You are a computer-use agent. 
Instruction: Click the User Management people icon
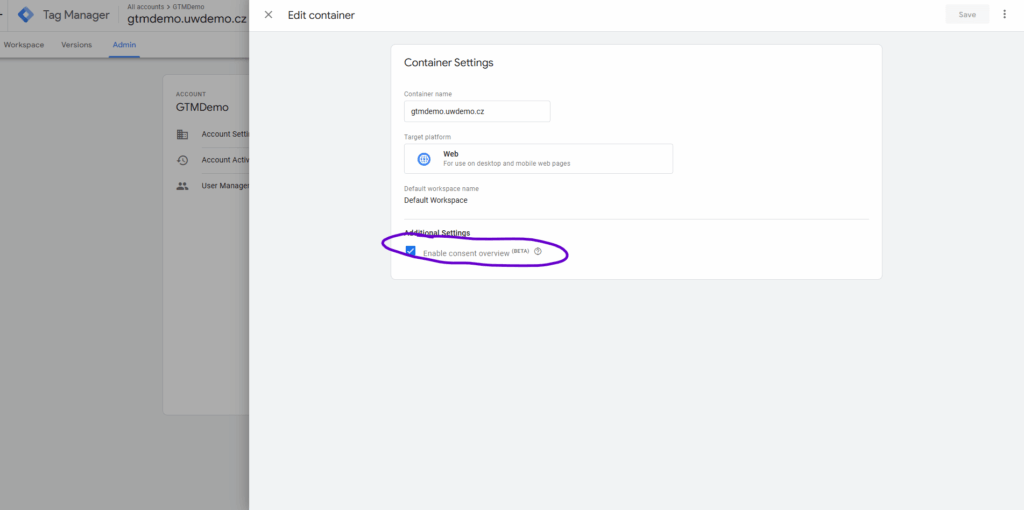(182, 185)
